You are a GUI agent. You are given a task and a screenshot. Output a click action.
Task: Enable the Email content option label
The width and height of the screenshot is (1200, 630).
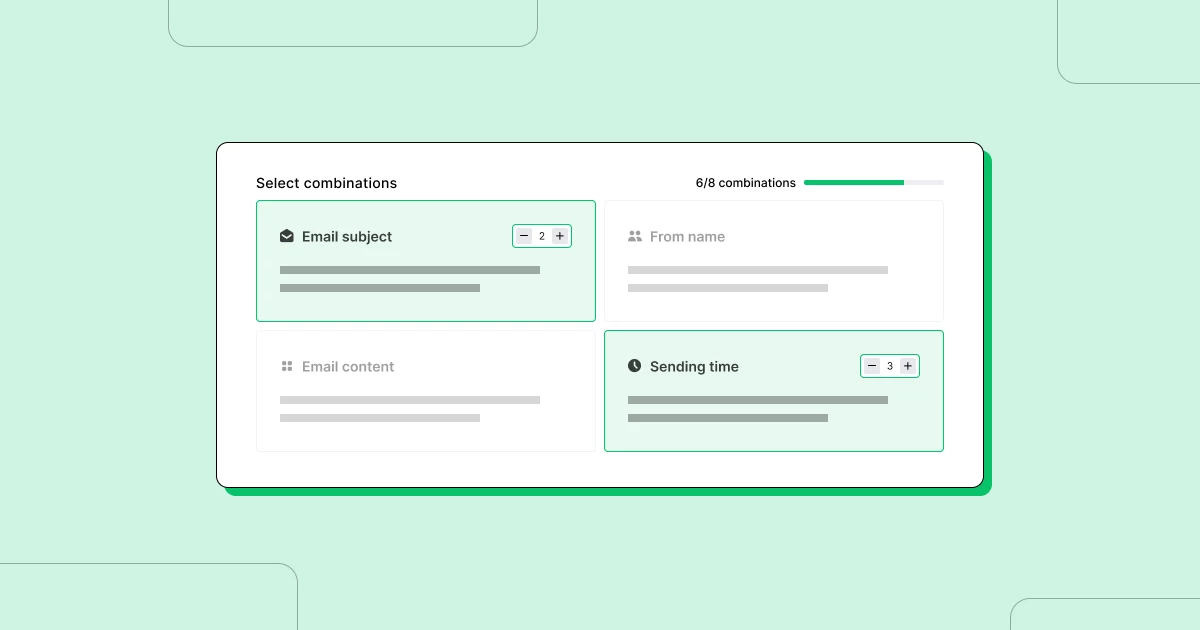coord(348,367)
